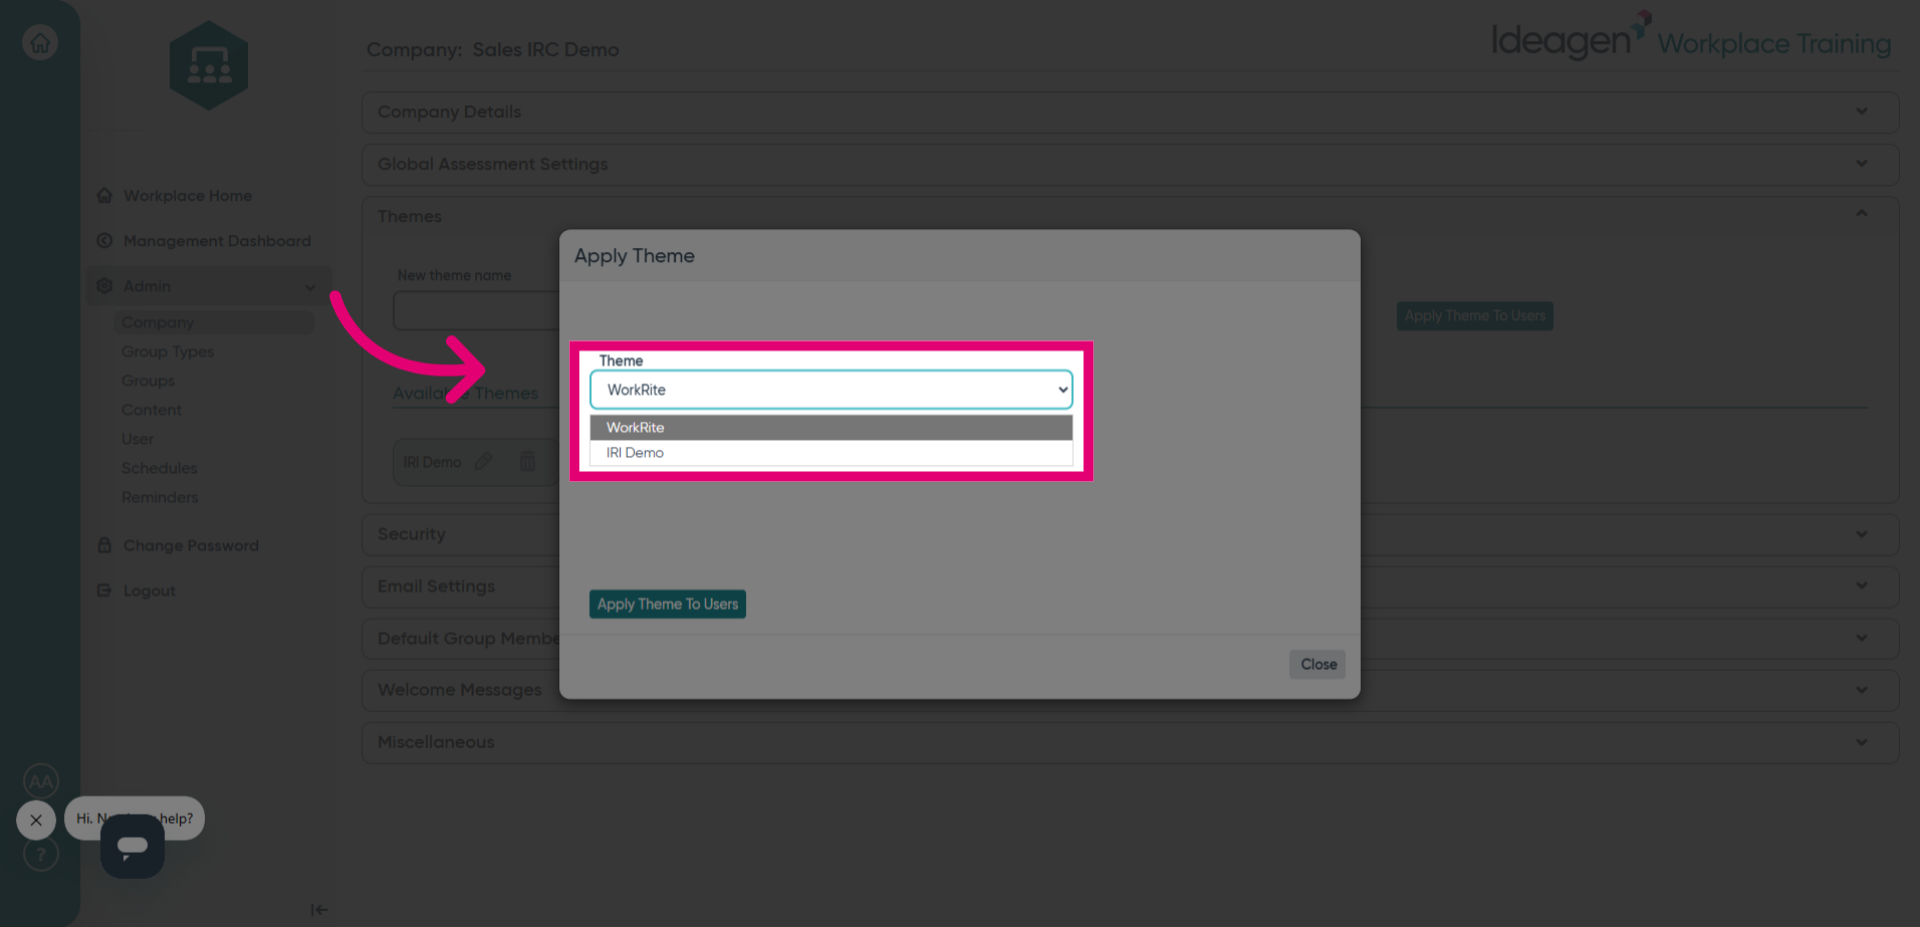
Task: Click the Available Themes heading
Action: point(465,394)
